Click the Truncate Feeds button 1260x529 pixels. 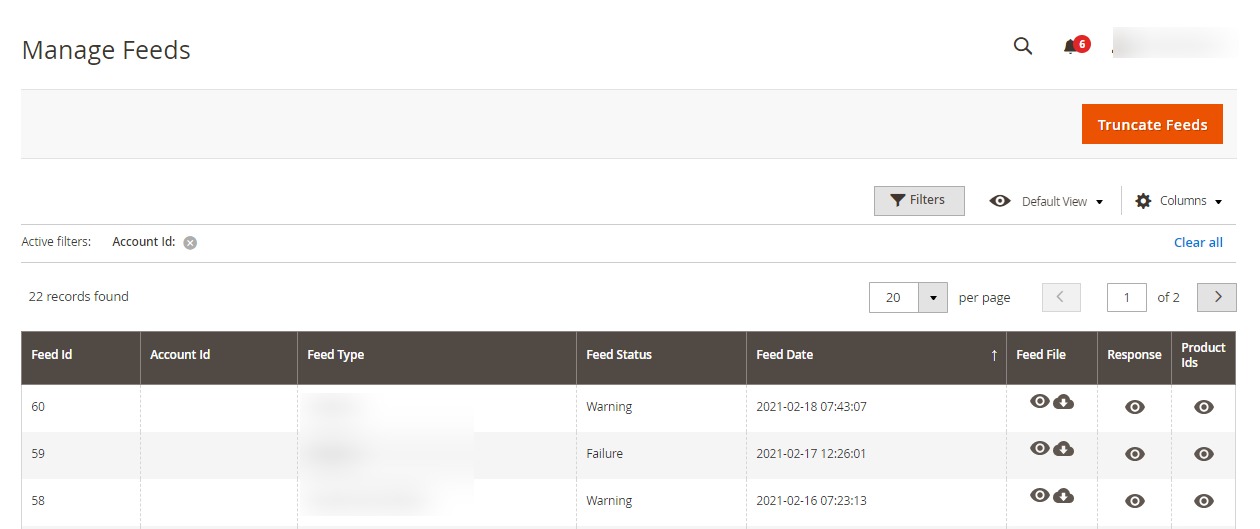[1152, 124]
